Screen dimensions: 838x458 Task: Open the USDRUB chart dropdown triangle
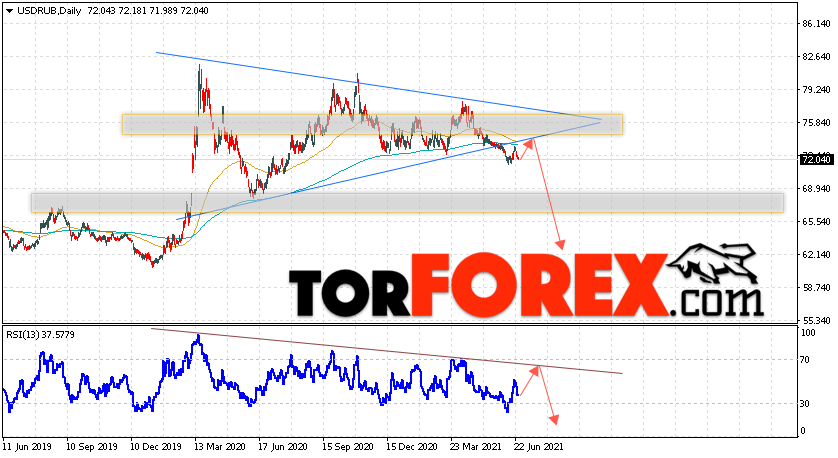pos(9,11)
